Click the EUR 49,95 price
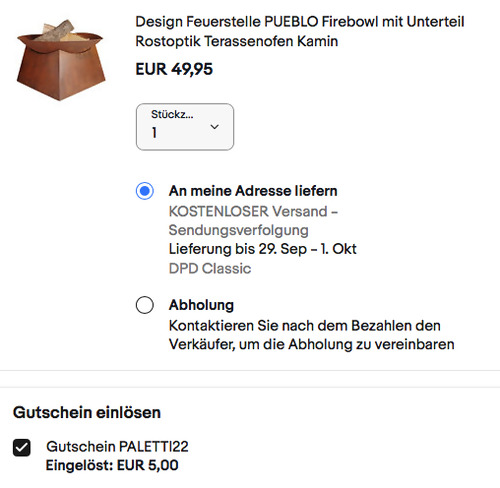The width and height of the screenshot is (500, 488). point(174,69)
